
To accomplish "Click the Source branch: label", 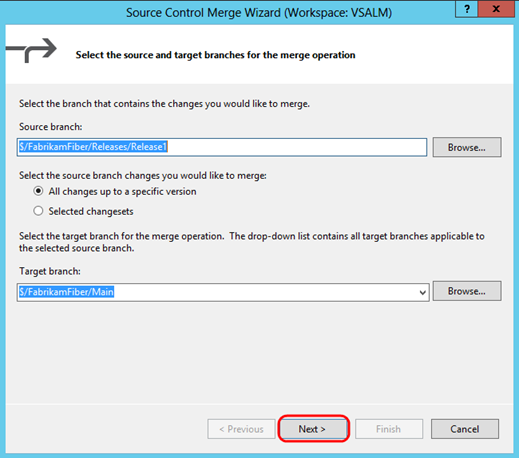I will click(x=51, y=127).
